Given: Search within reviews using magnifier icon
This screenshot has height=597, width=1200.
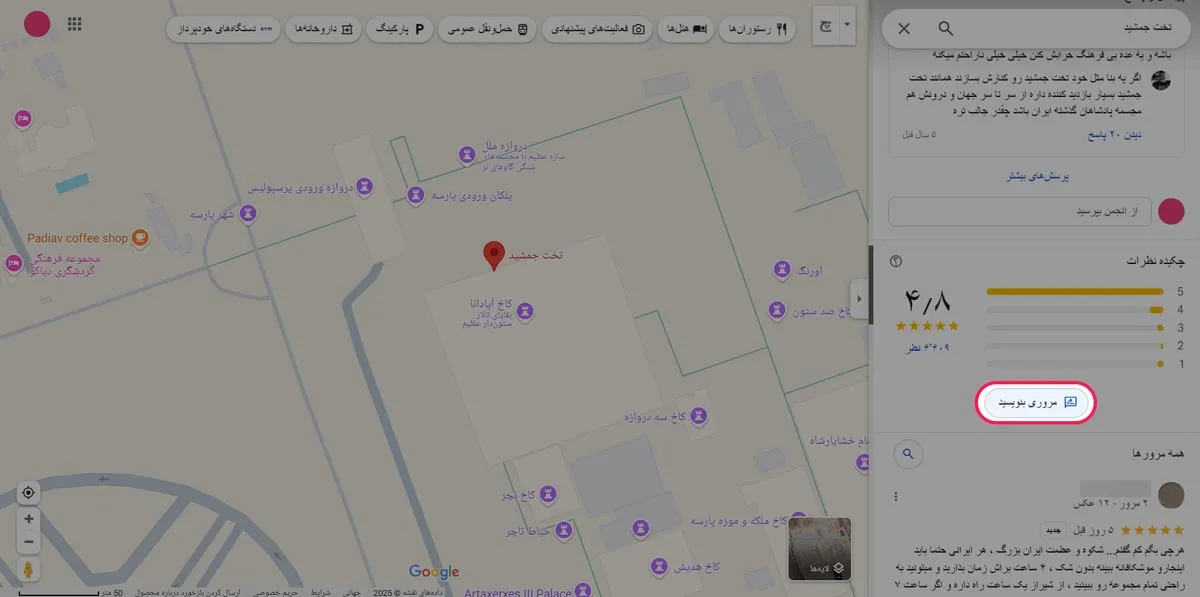Looking at the screenshot, I should (x=908, y=453).
